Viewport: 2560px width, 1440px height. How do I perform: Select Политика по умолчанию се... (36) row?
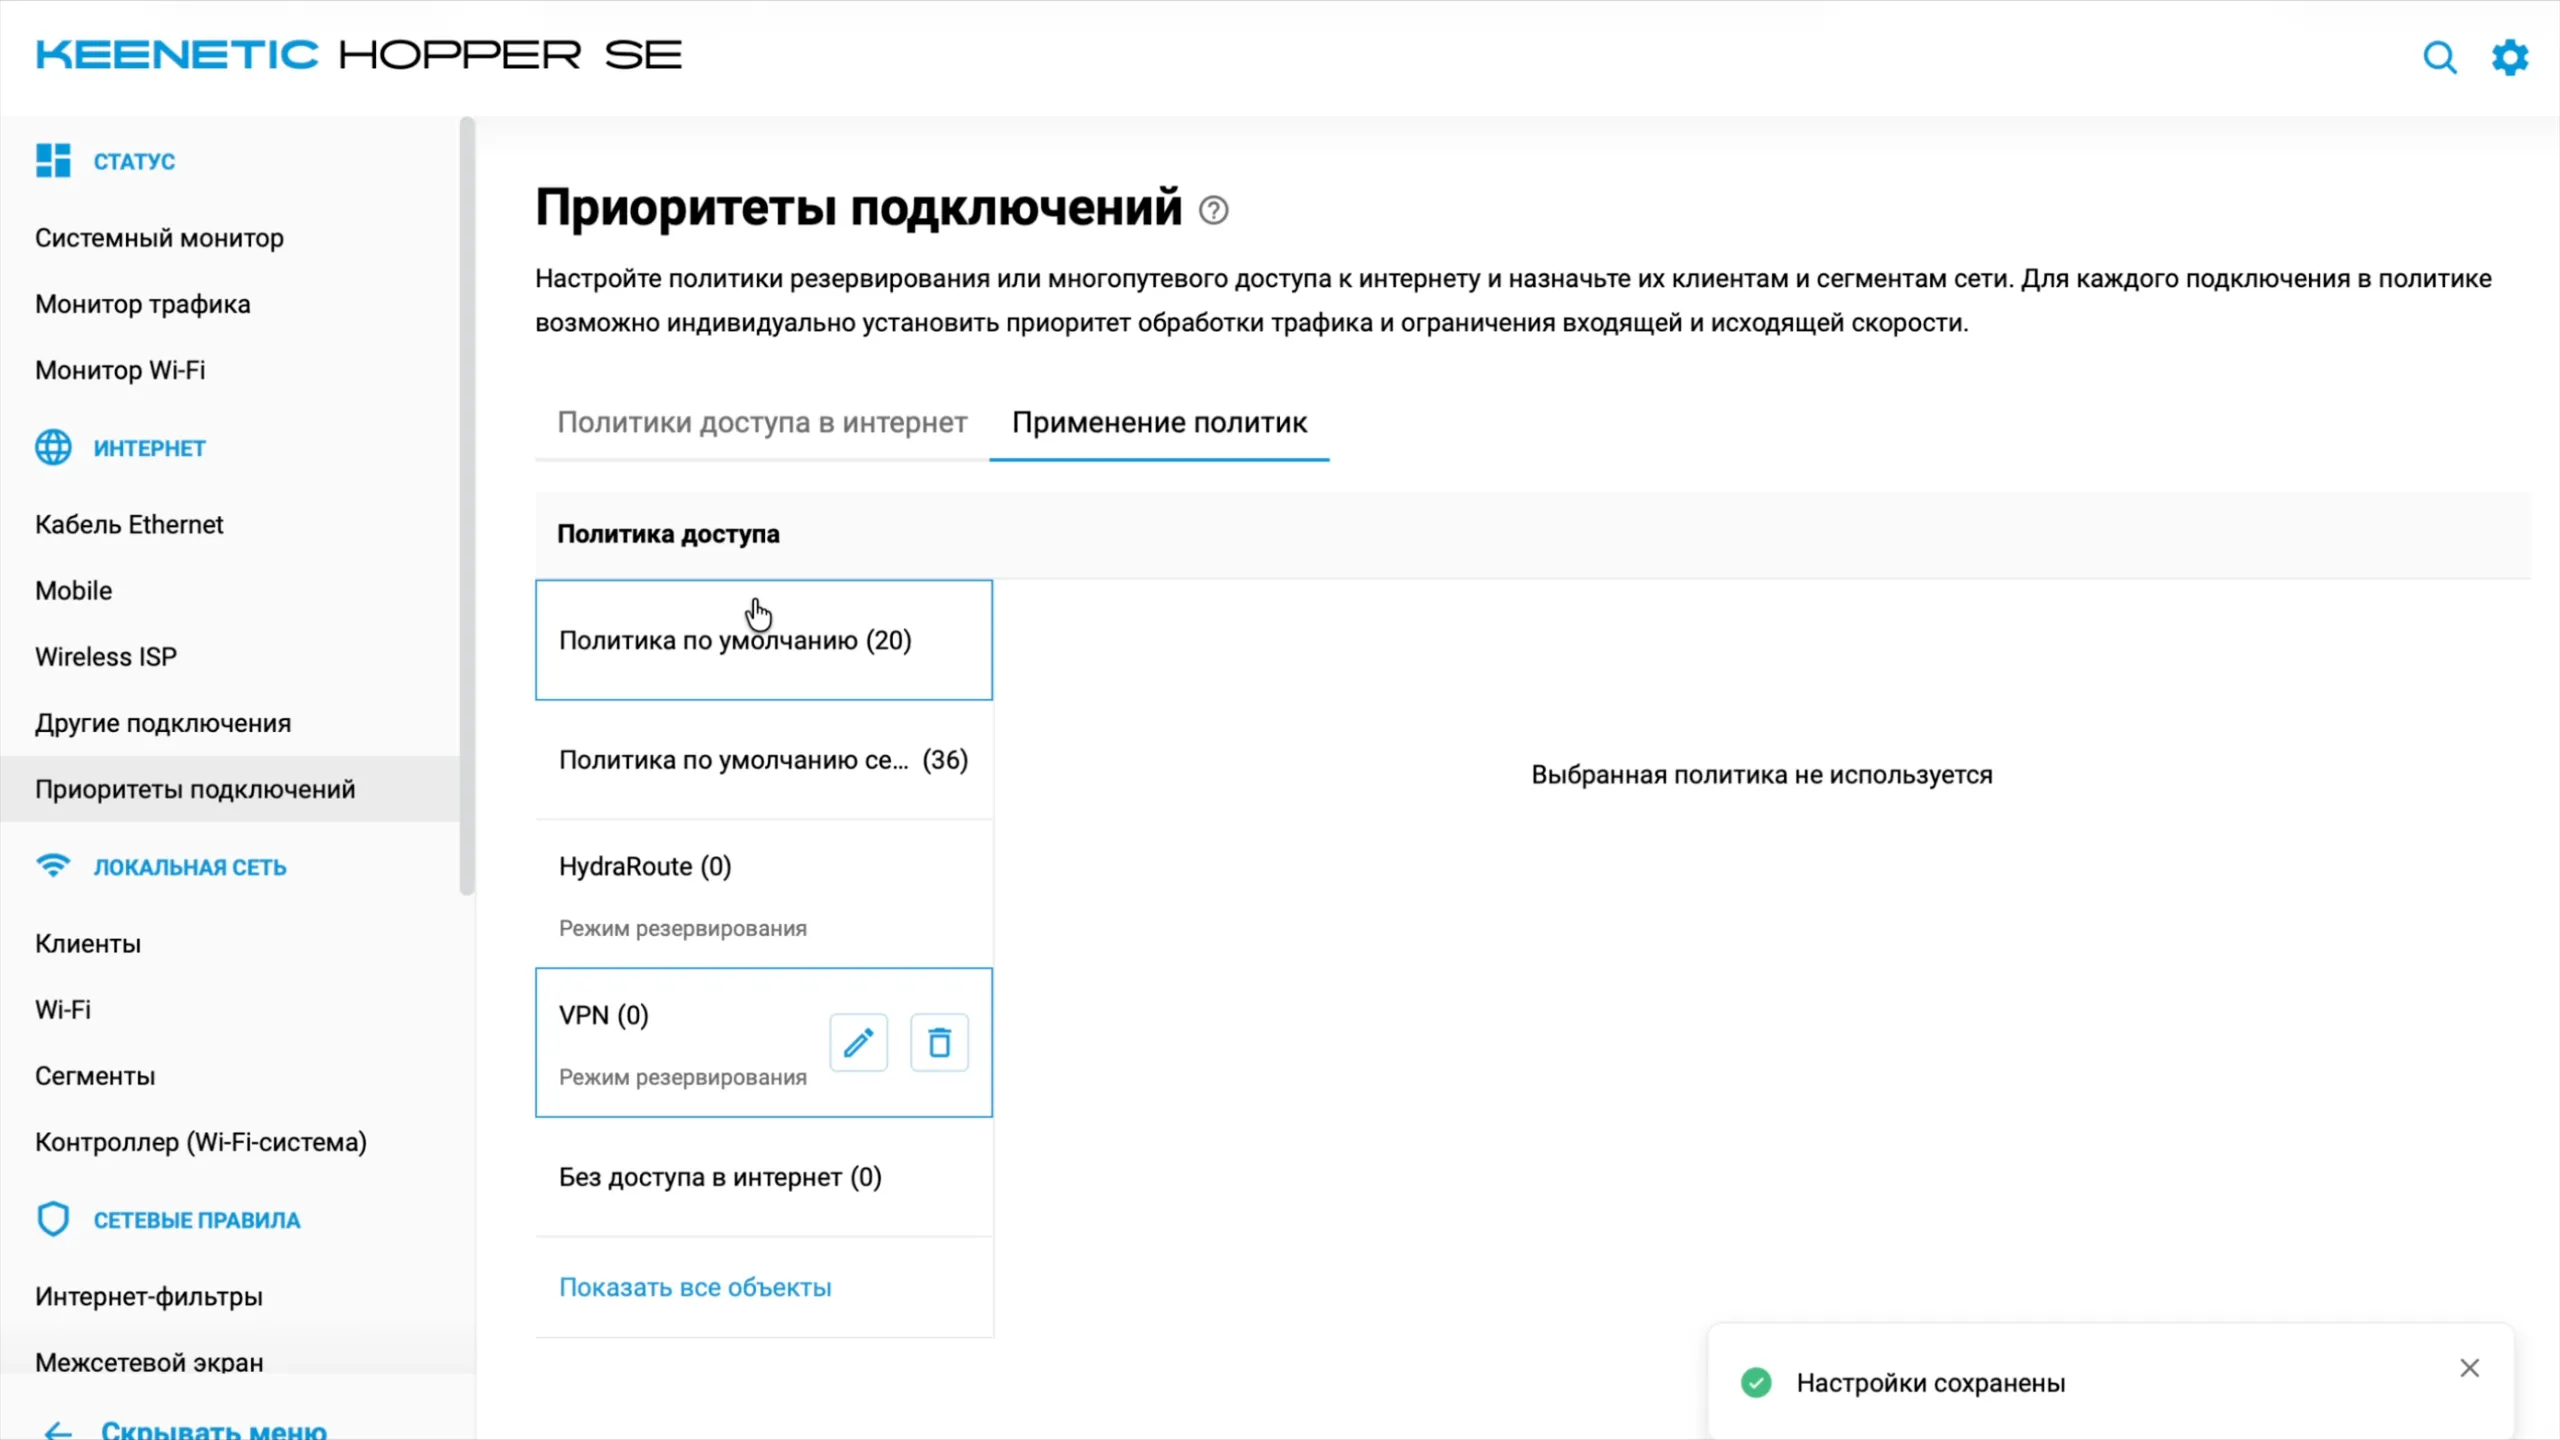pyautogui.click(x=764, y=760)
